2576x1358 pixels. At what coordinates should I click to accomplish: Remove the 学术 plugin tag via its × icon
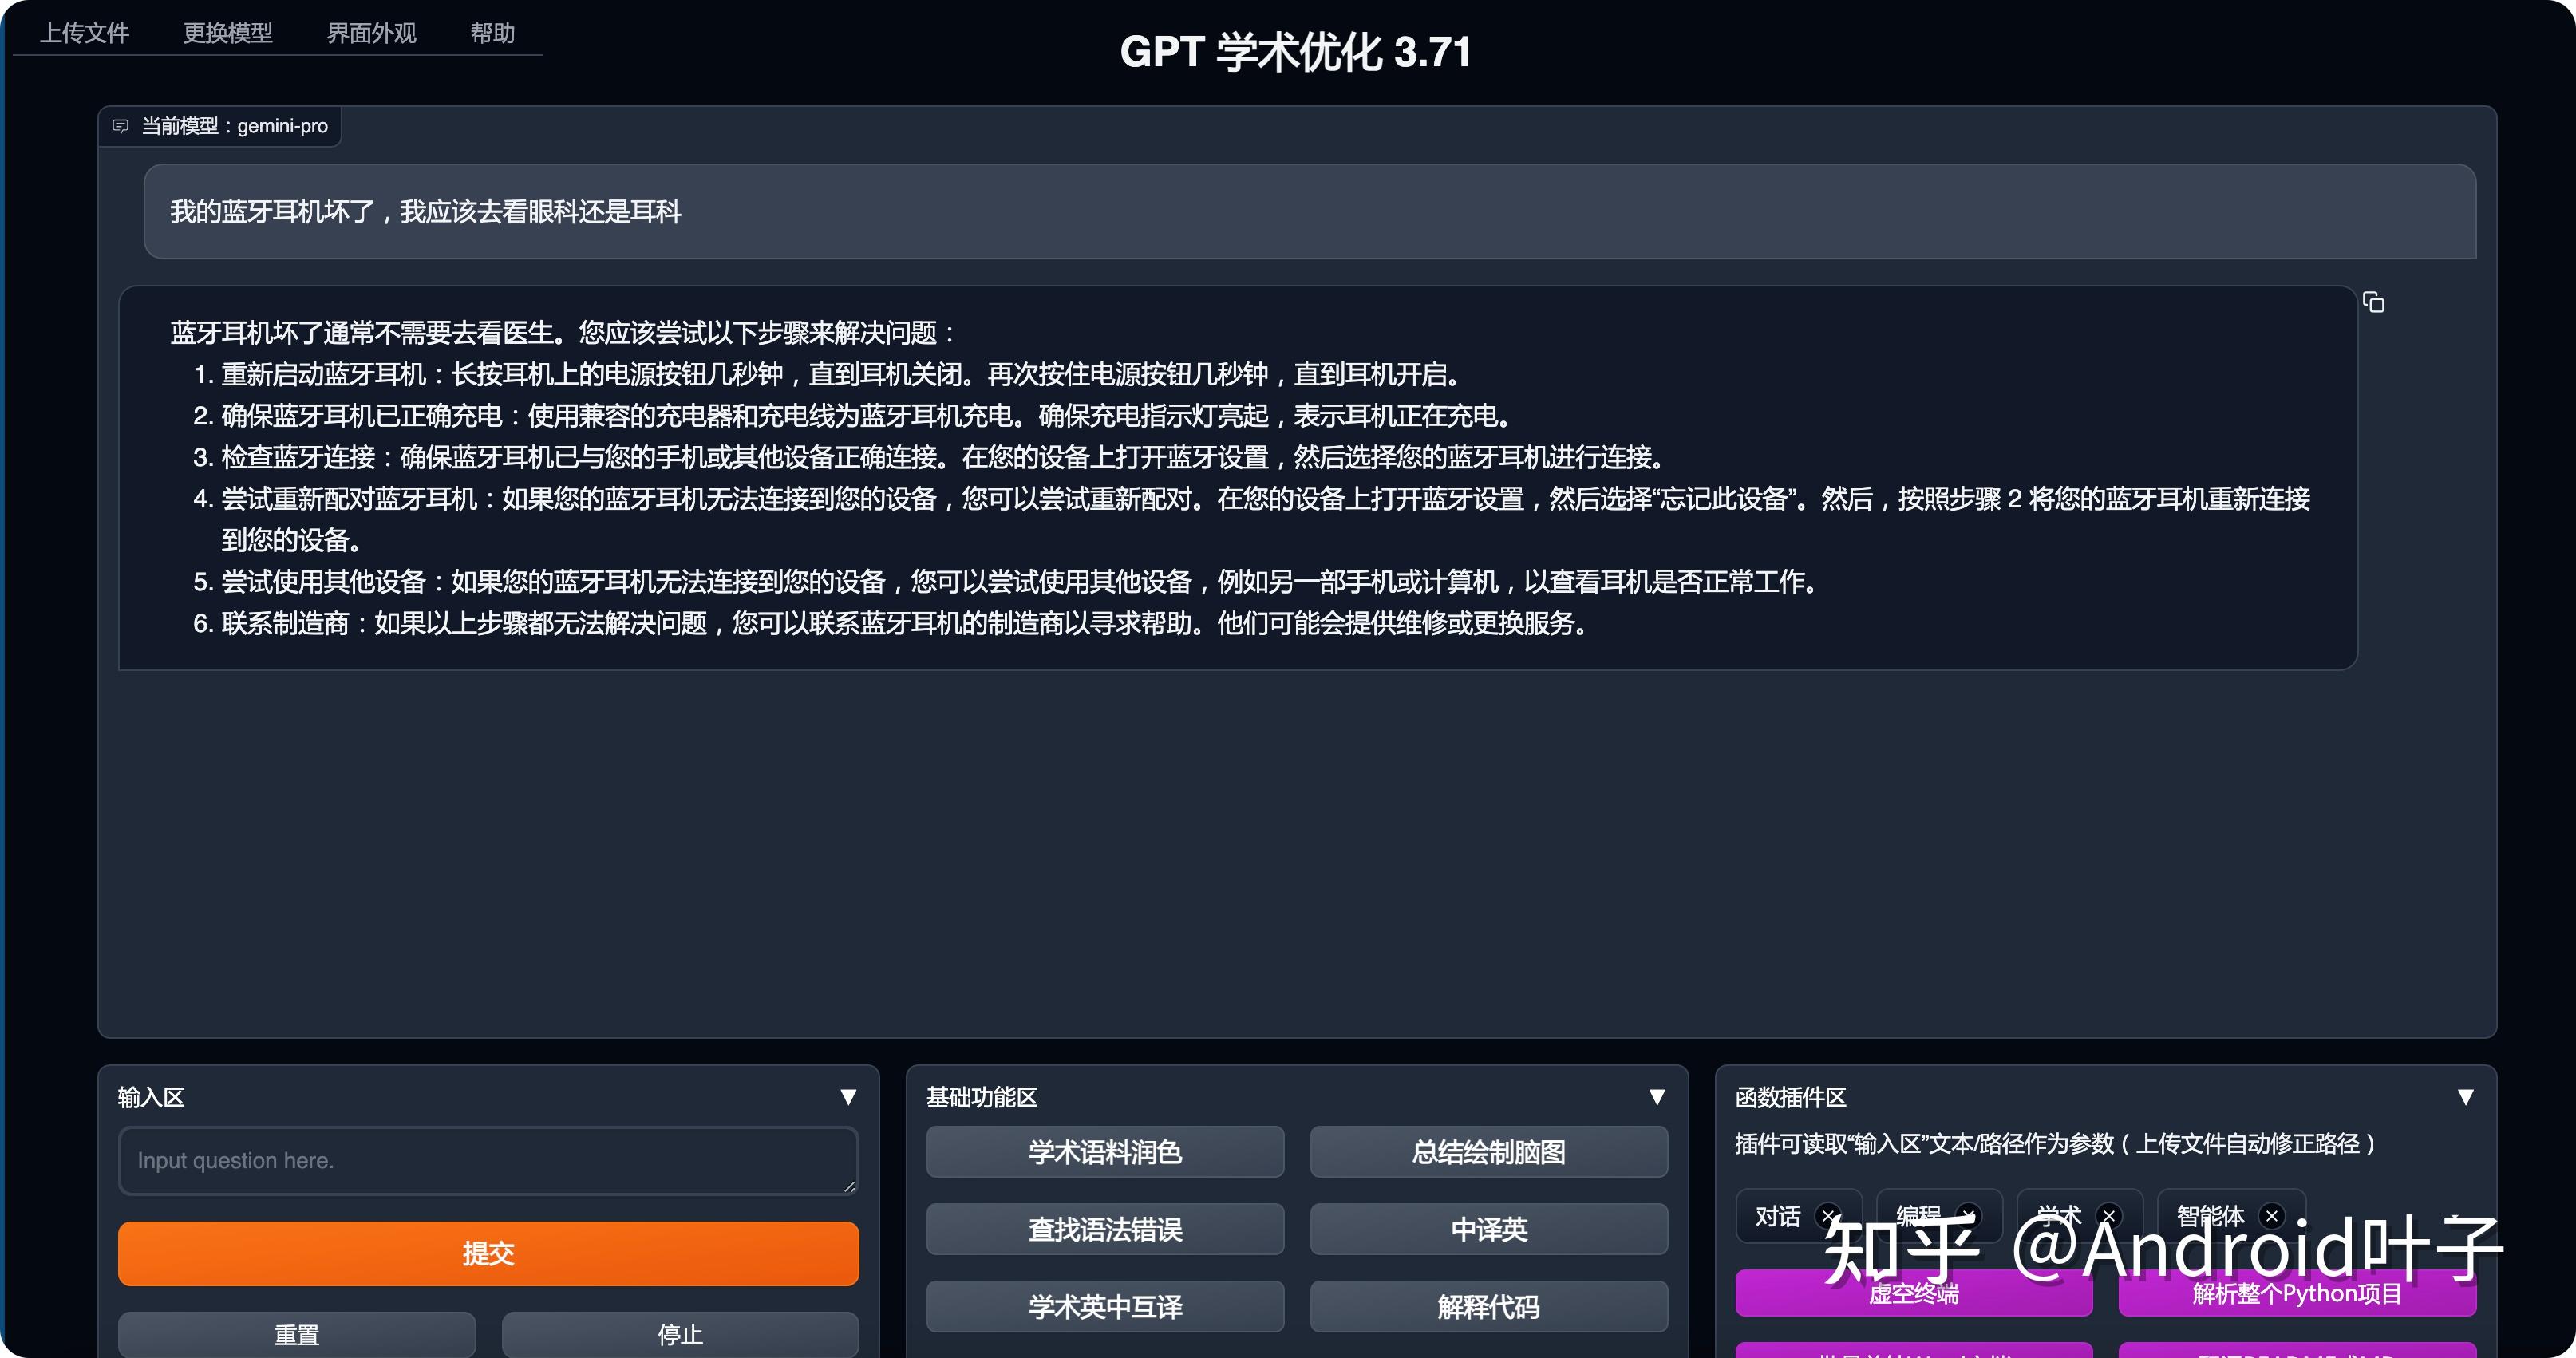point(2110,1216)
